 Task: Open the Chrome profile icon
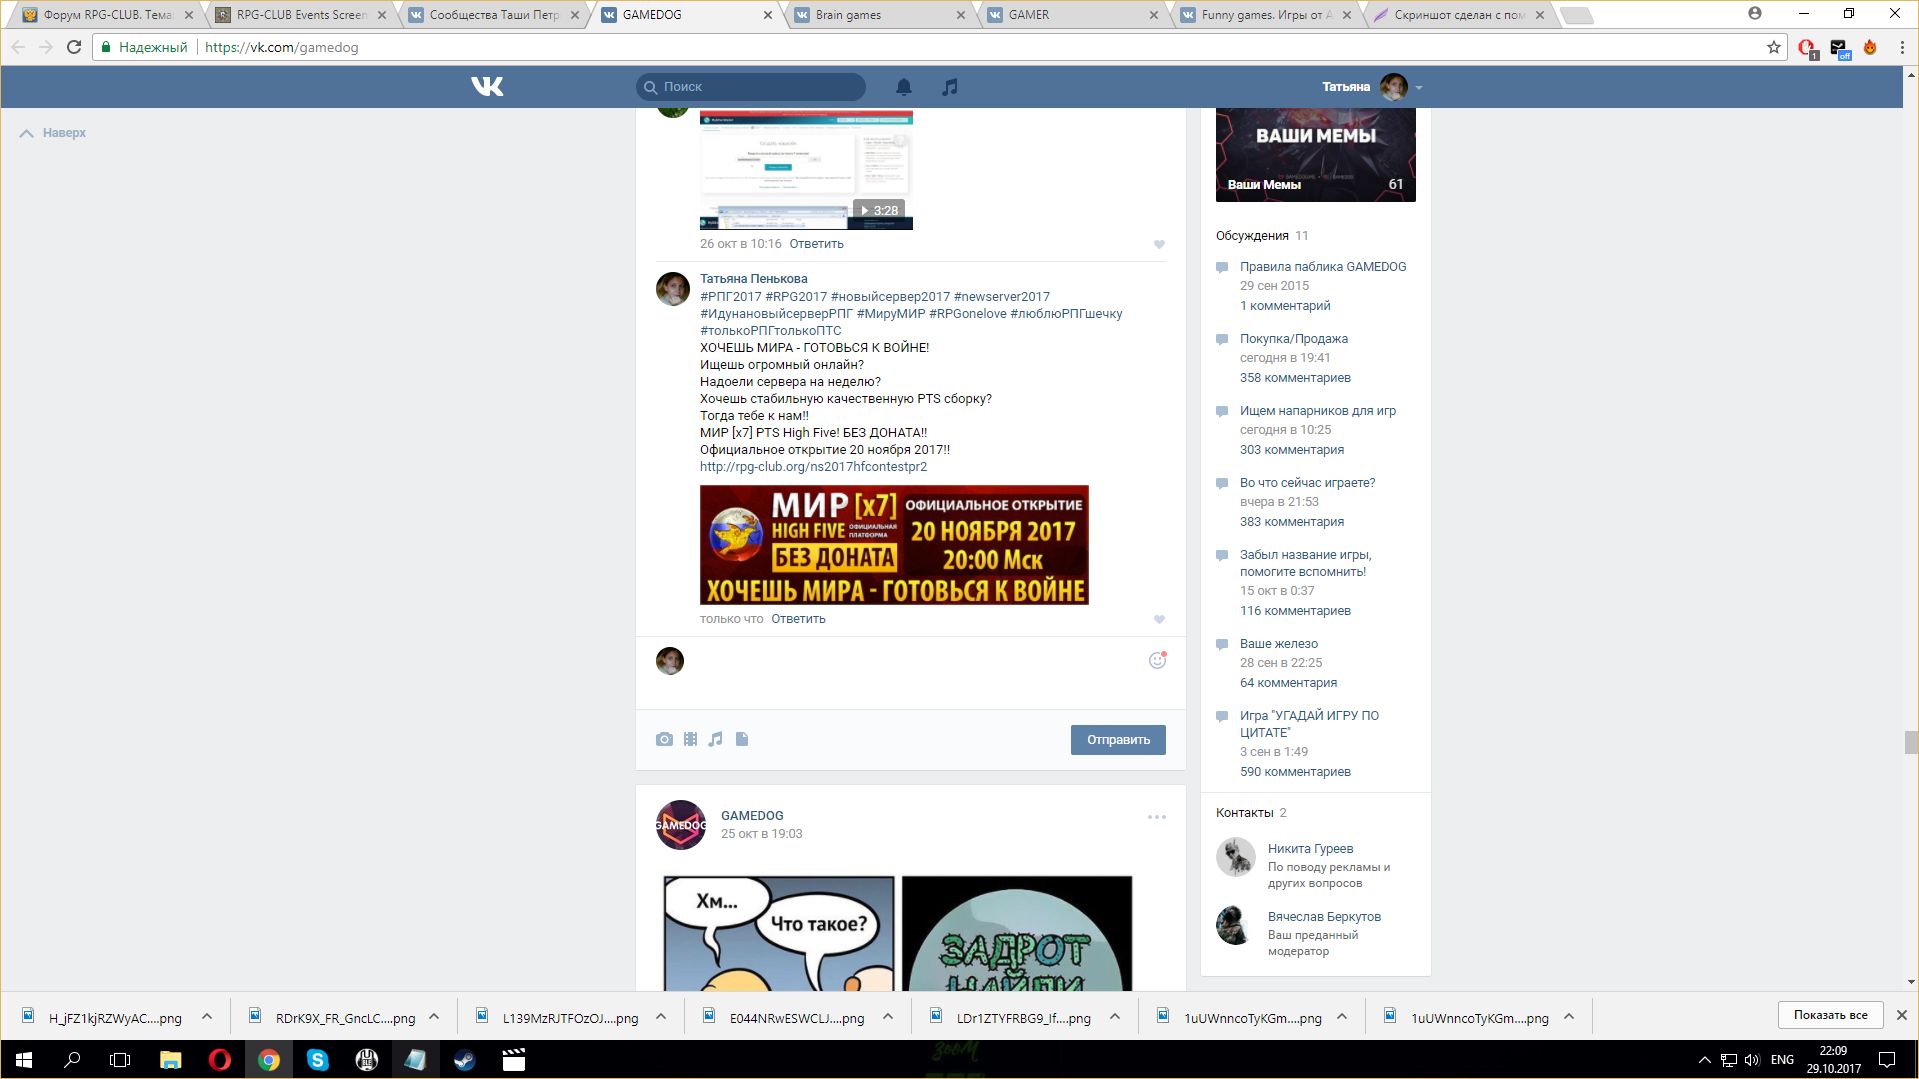coord(1754,14)
